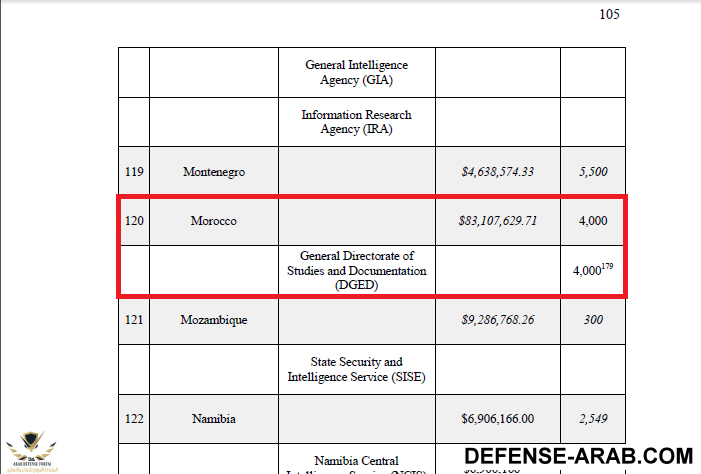Click the General Intelligence Agency (GIA) text
This screenshot has width=701, height=474.
356,73
